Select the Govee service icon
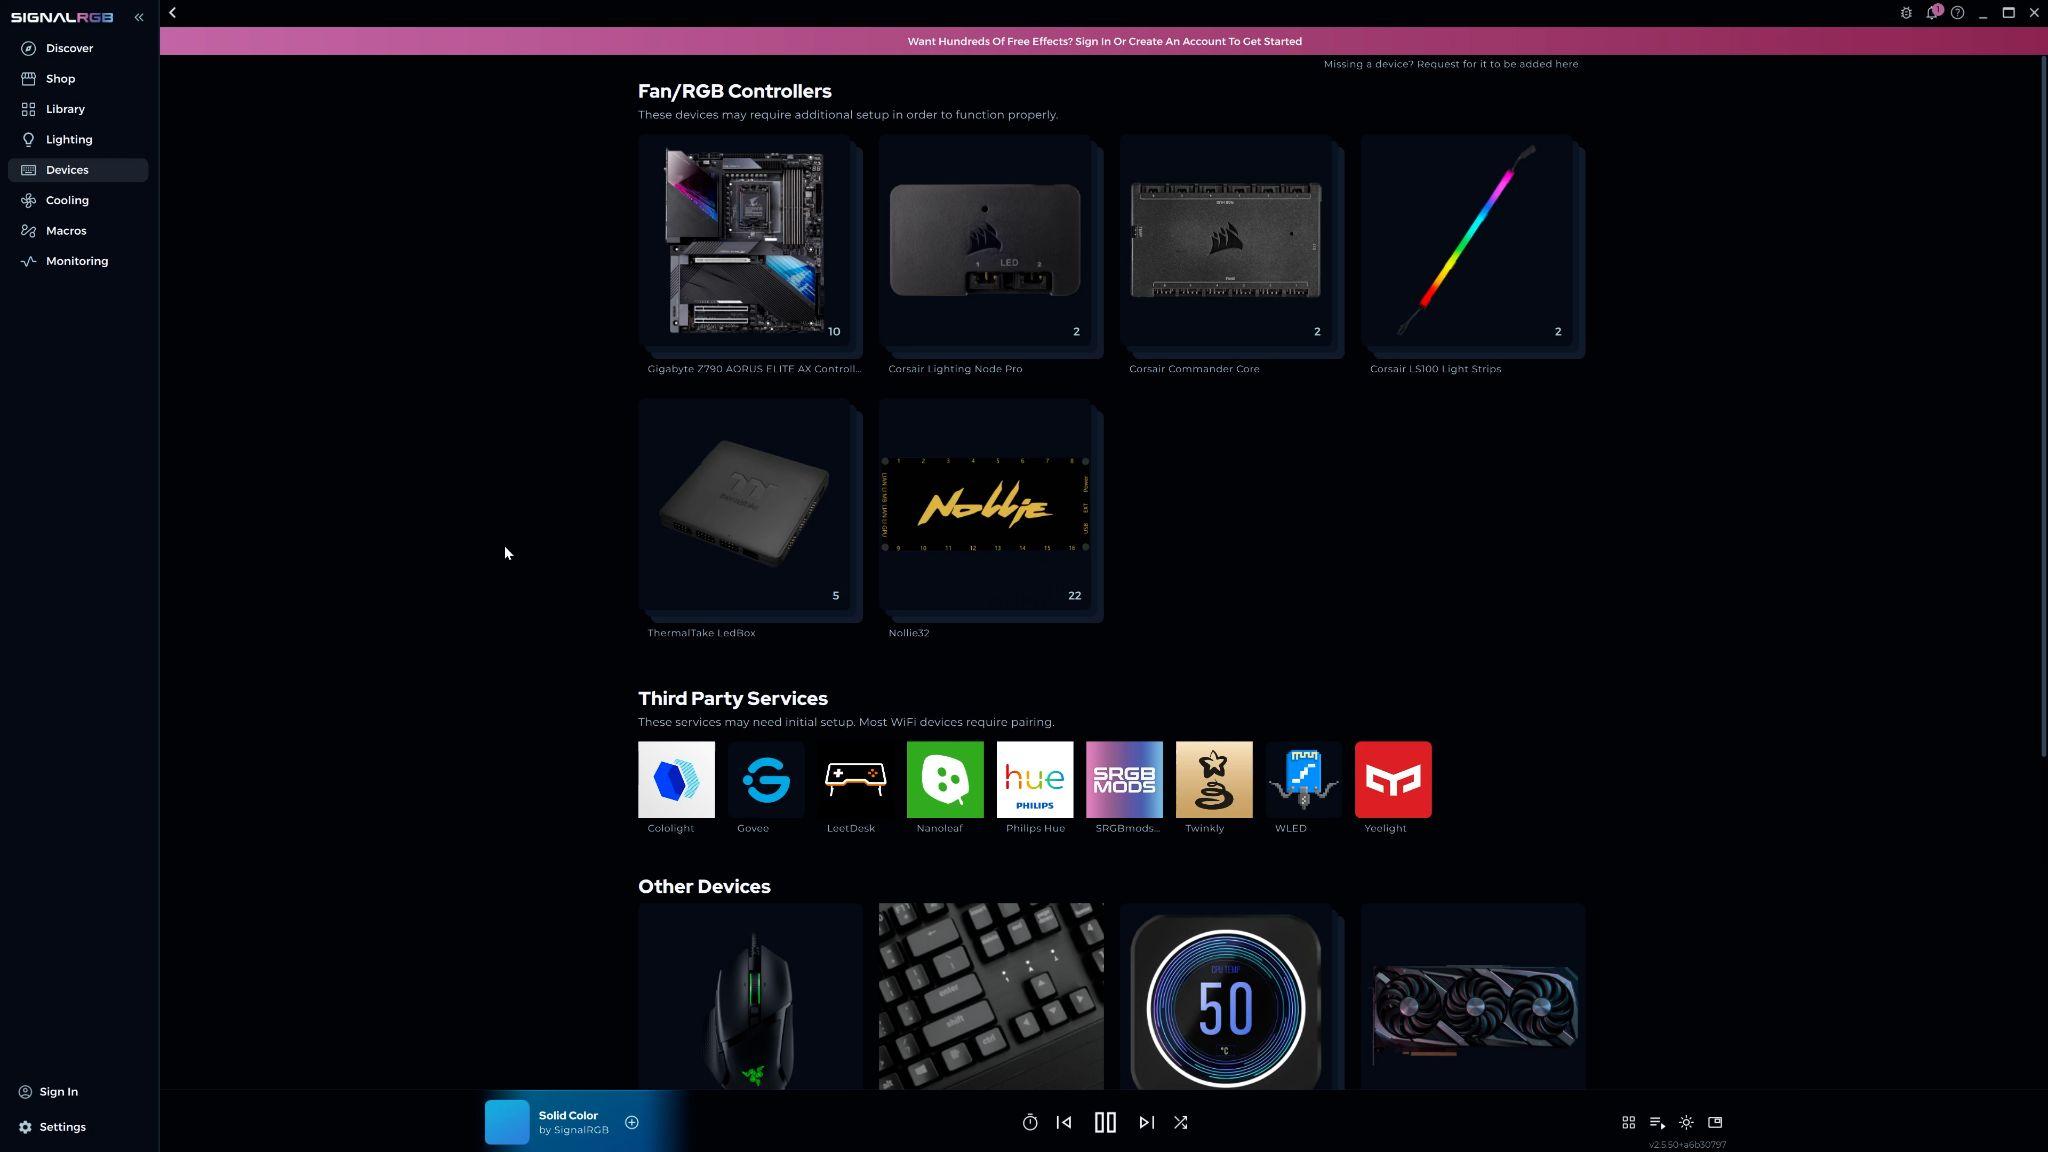 pos(766,779)
